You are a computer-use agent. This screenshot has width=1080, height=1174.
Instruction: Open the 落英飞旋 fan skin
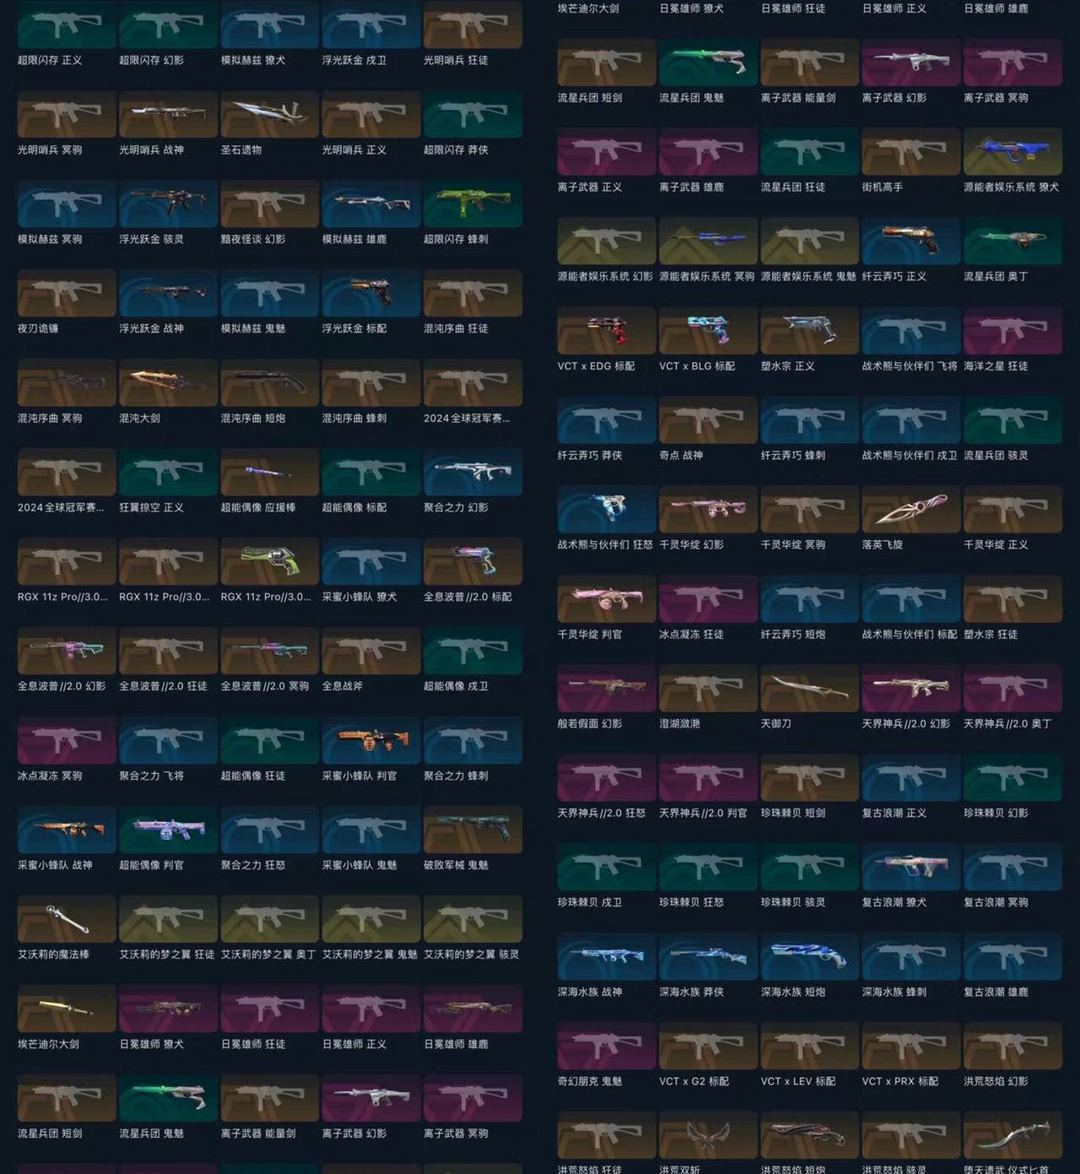pyautogui.click(x=910, y=510)
